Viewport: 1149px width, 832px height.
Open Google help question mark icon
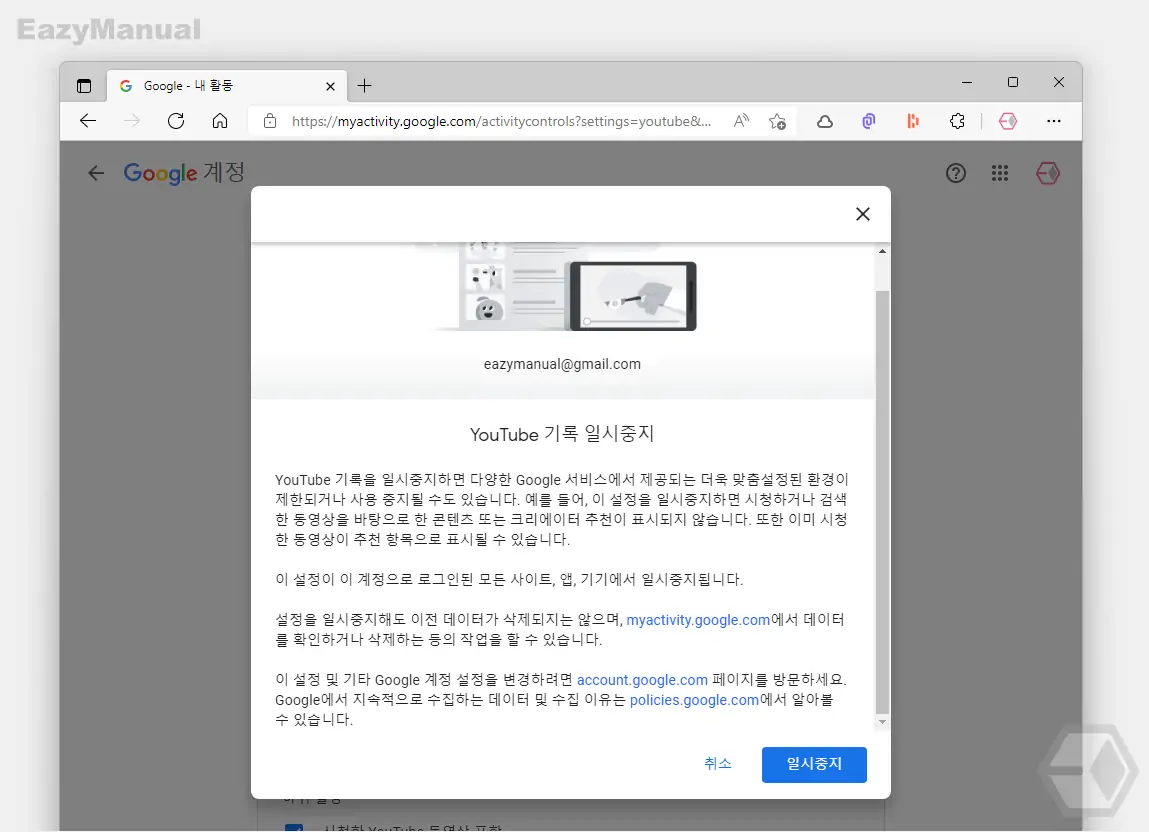point(956,173)
